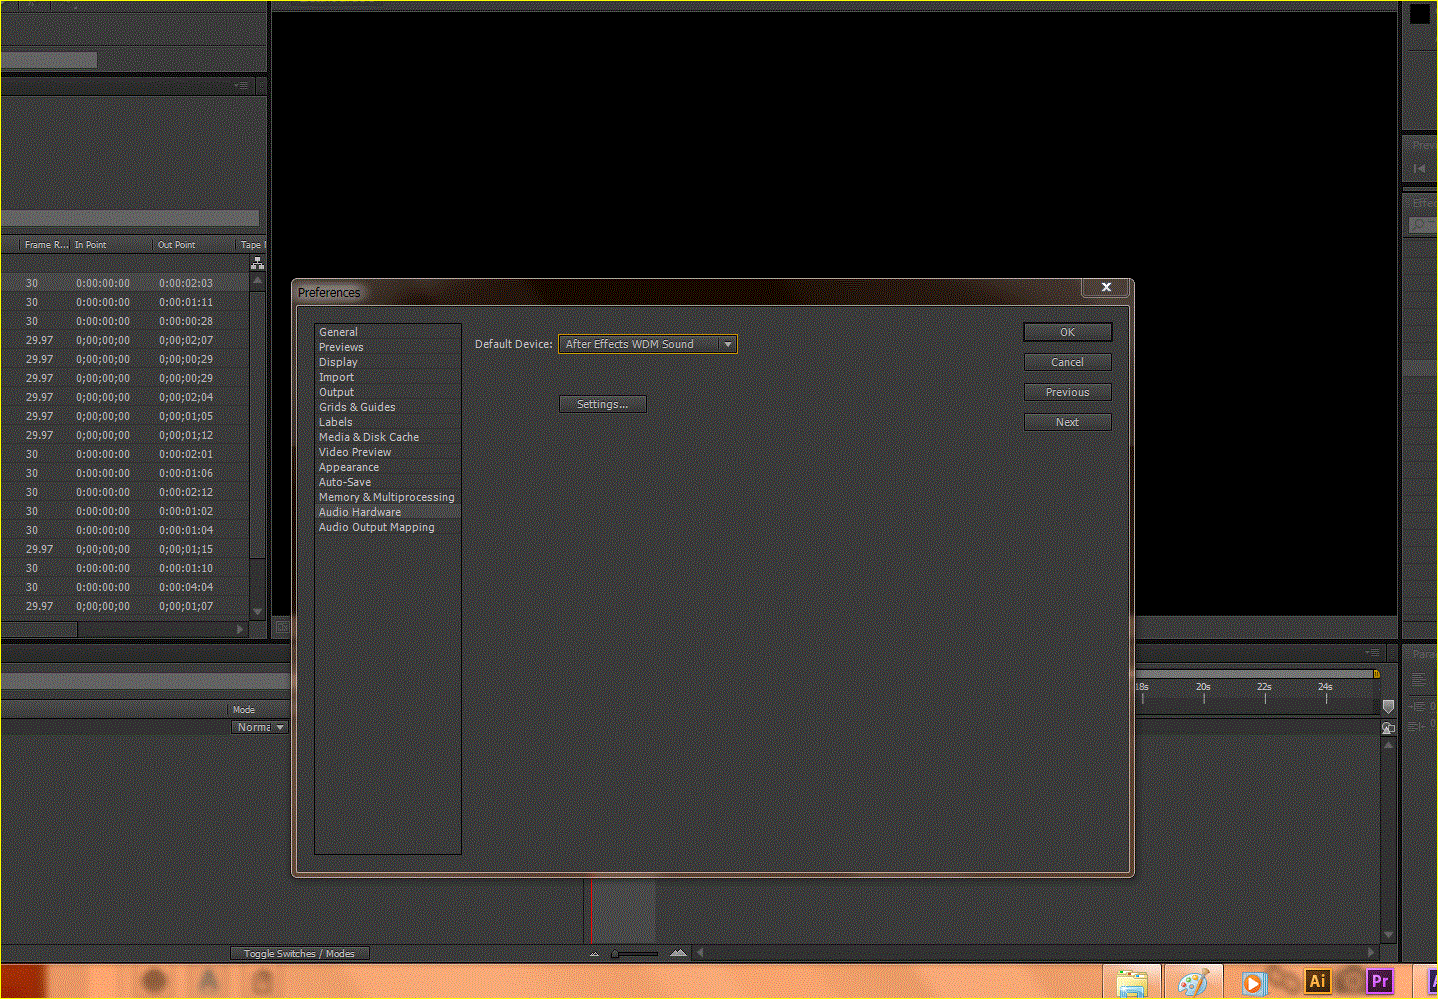
Task: Click the Mode column header in timeline
Action: (244, 709)
